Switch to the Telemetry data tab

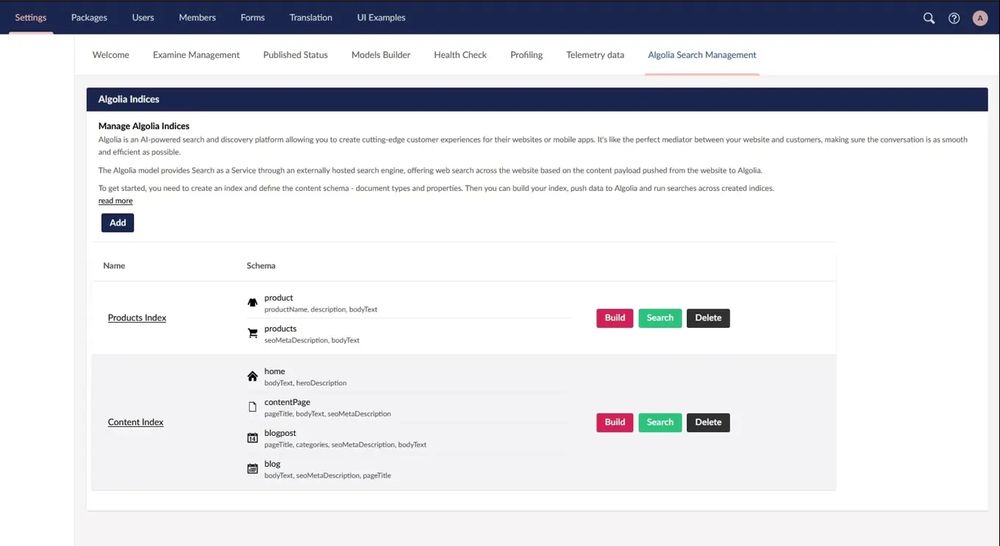pos(595,55)
